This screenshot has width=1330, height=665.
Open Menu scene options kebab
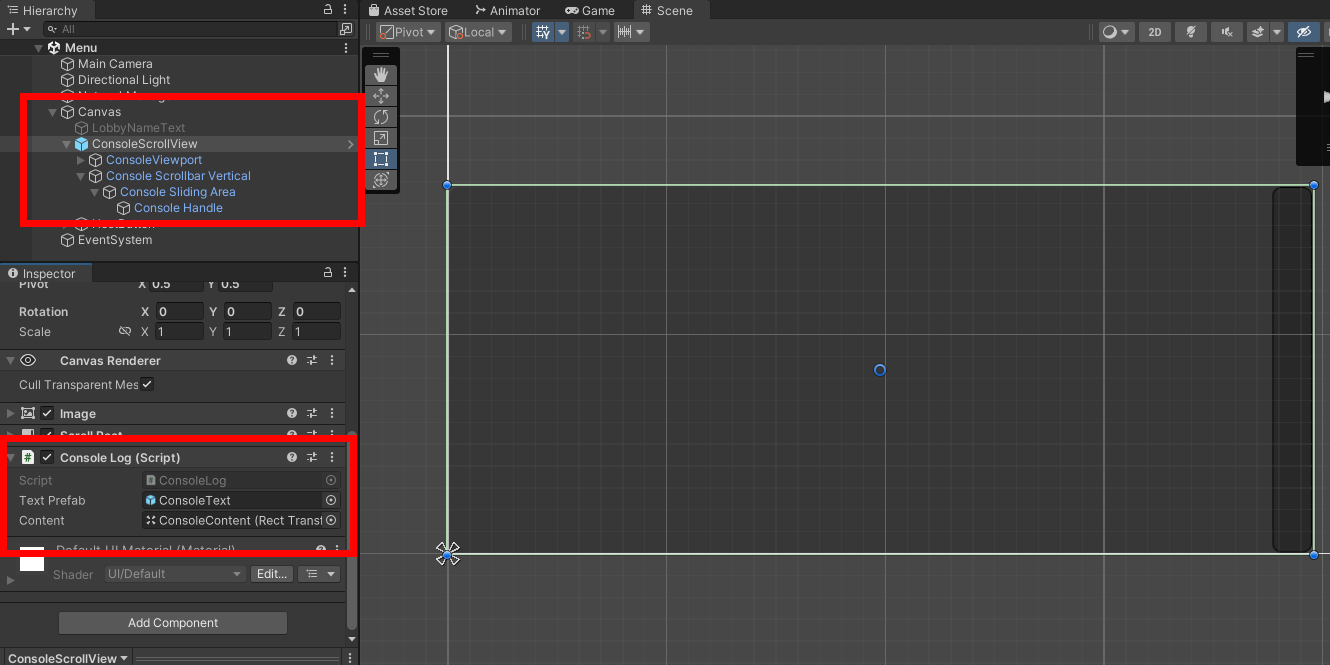[346, 48]
